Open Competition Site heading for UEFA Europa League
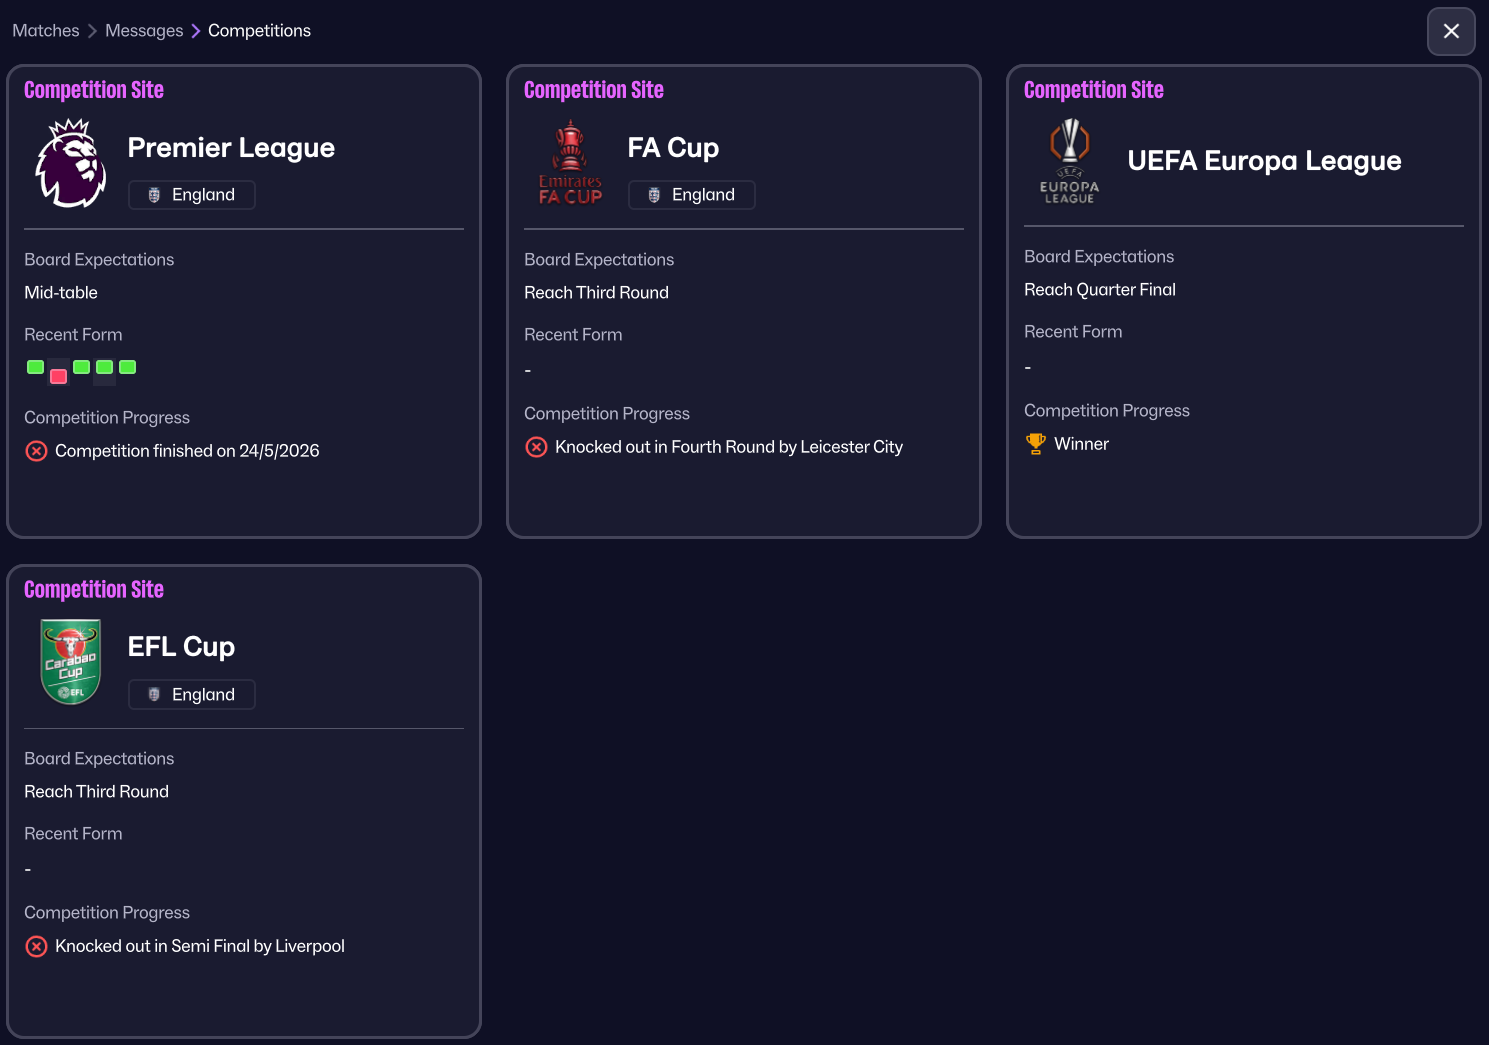Image resolution: width=1489 pixels, height=1045 pixels. pyautogui.click(x=1093, y=90)
